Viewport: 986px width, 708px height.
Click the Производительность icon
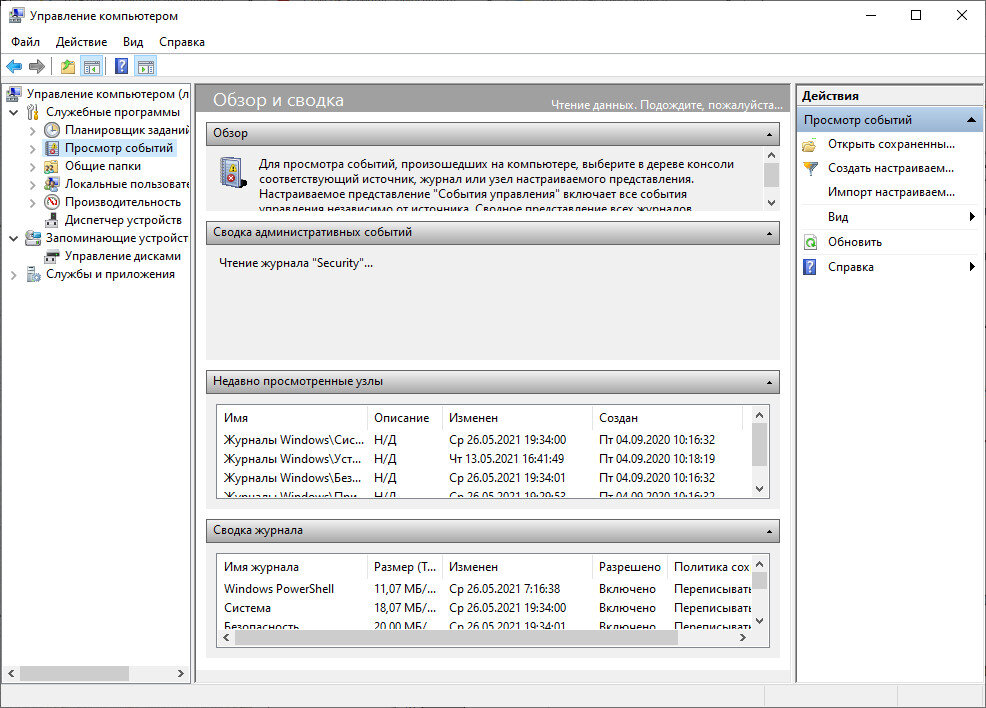click(52, 202)
